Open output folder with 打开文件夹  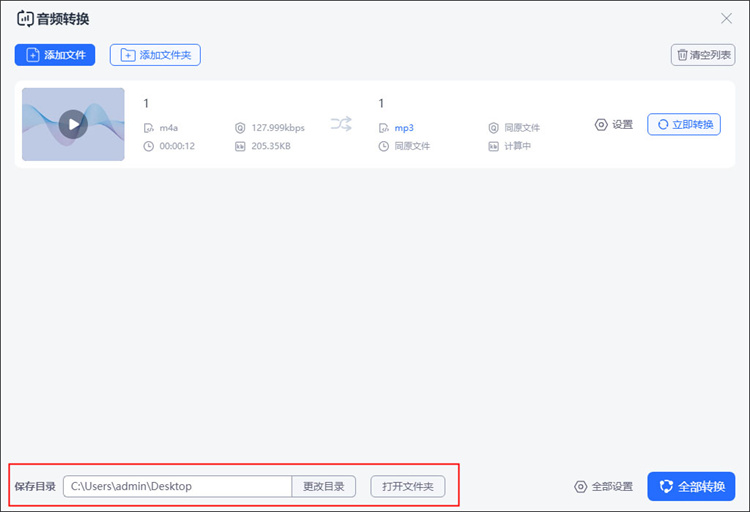pyautogui.click(x=408, y=487)
